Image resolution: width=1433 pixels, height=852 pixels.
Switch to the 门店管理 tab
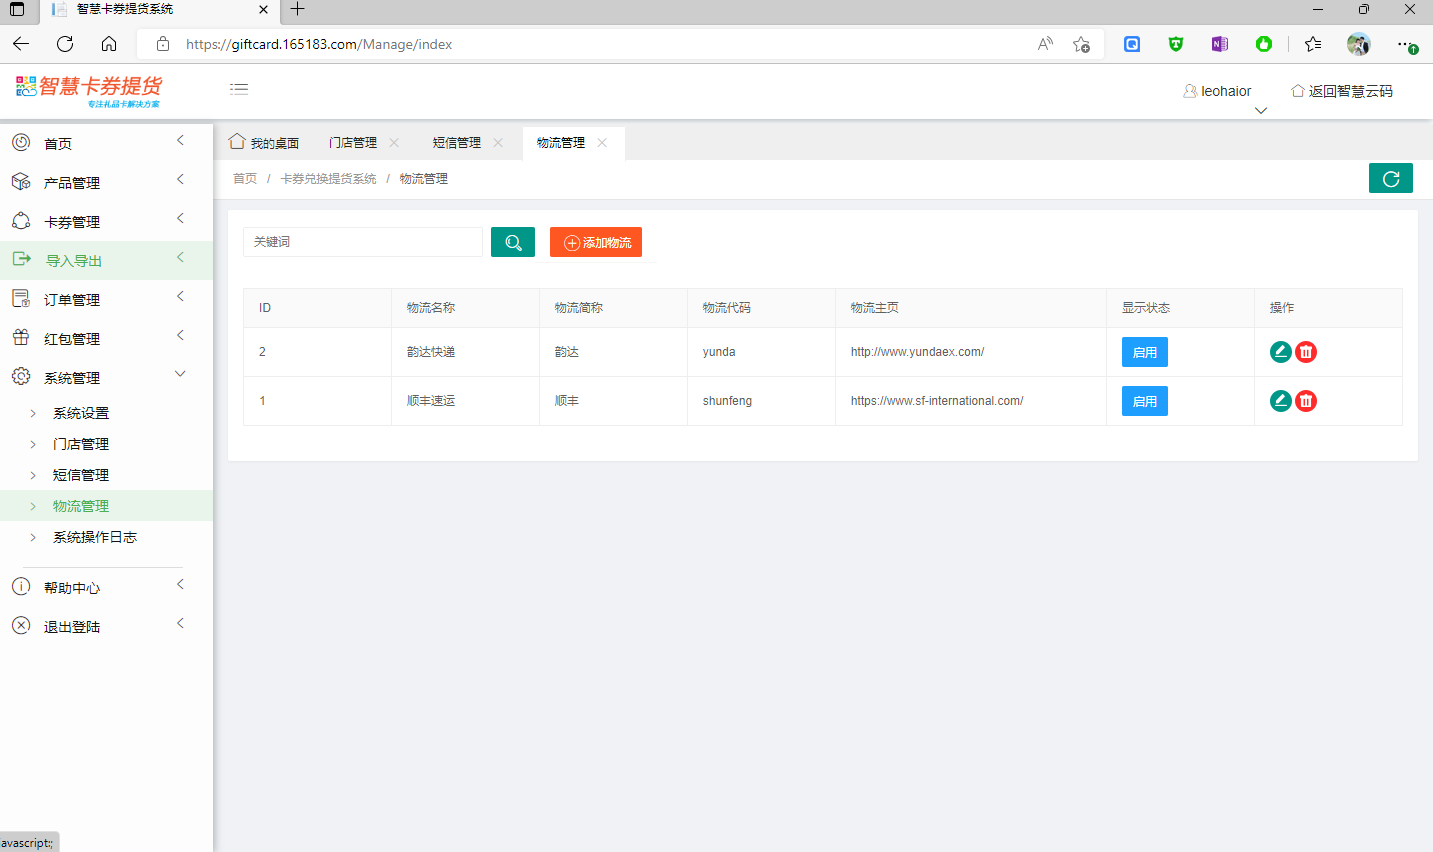[353, 143]
